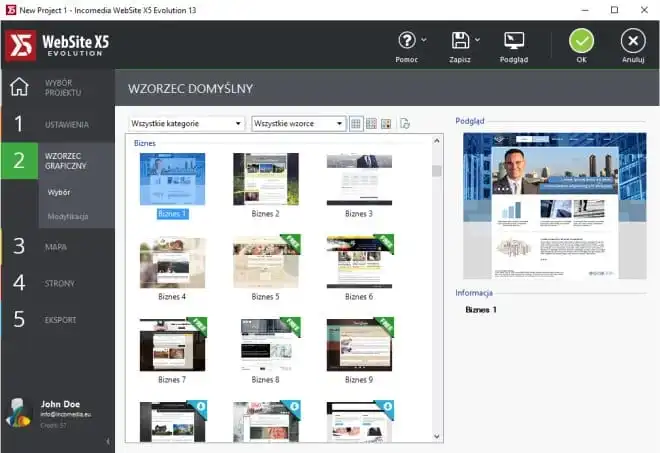Click the Anuluj cancel icon

pyautogui.click(x=632, y=41)
